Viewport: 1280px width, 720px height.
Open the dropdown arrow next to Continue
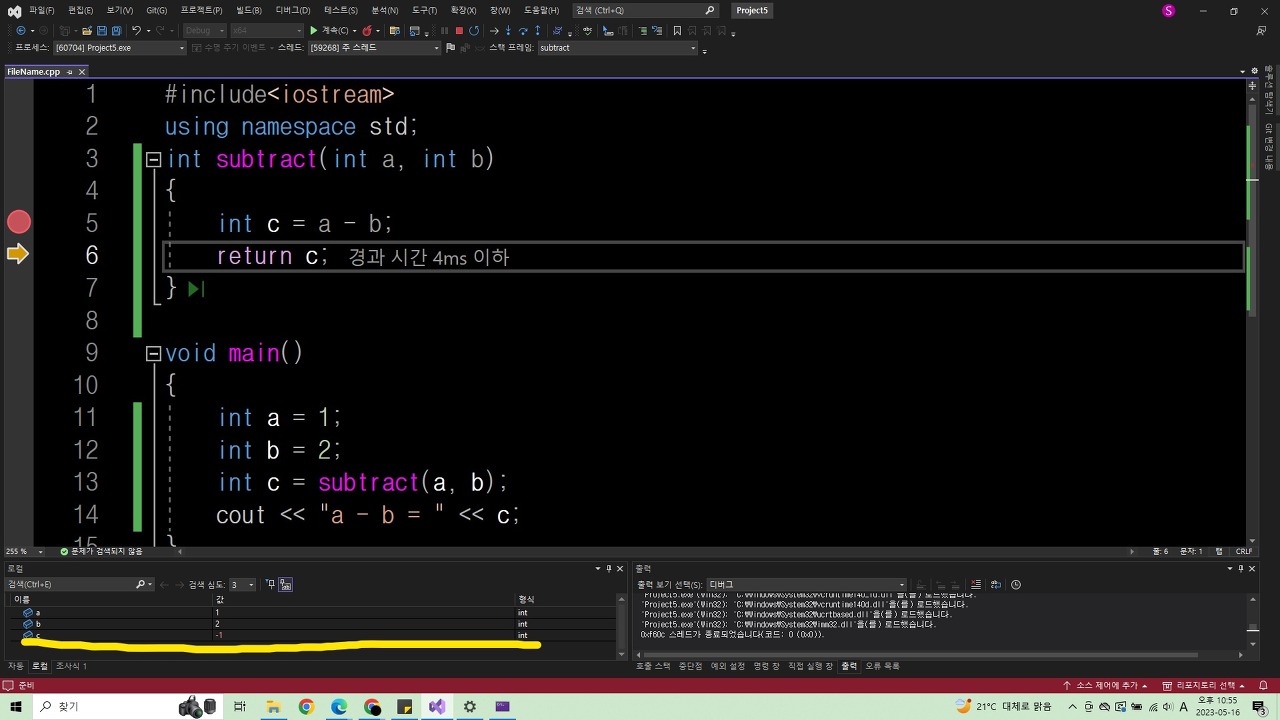[x=354, y=30]
